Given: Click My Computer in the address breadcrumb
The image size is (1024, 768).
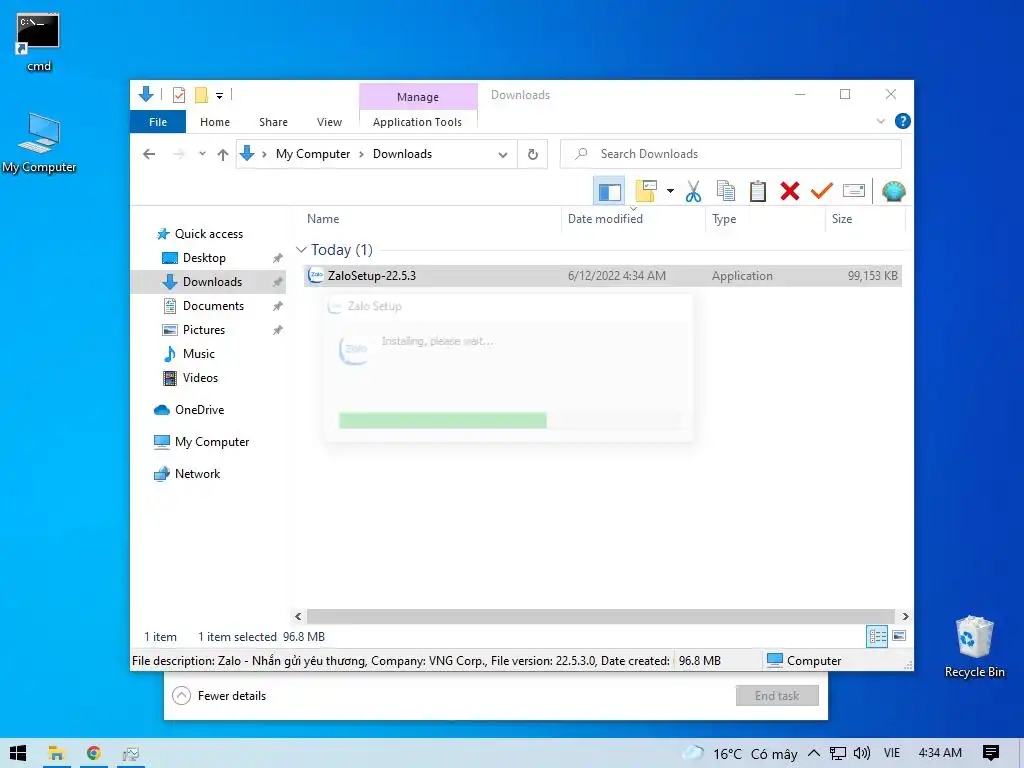Looking at the screenshot, I should tap(313, 154).
